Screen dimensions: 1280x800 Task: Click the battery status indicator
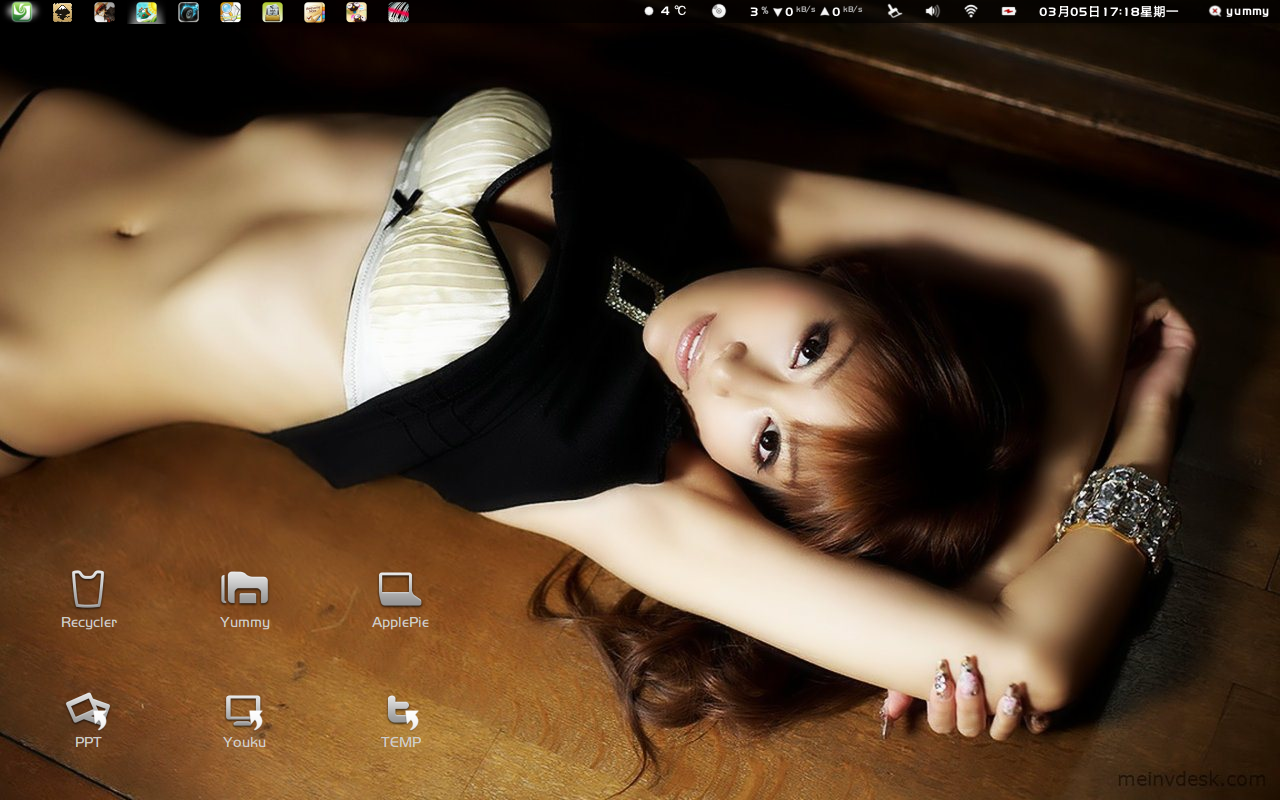(1009, 11)
